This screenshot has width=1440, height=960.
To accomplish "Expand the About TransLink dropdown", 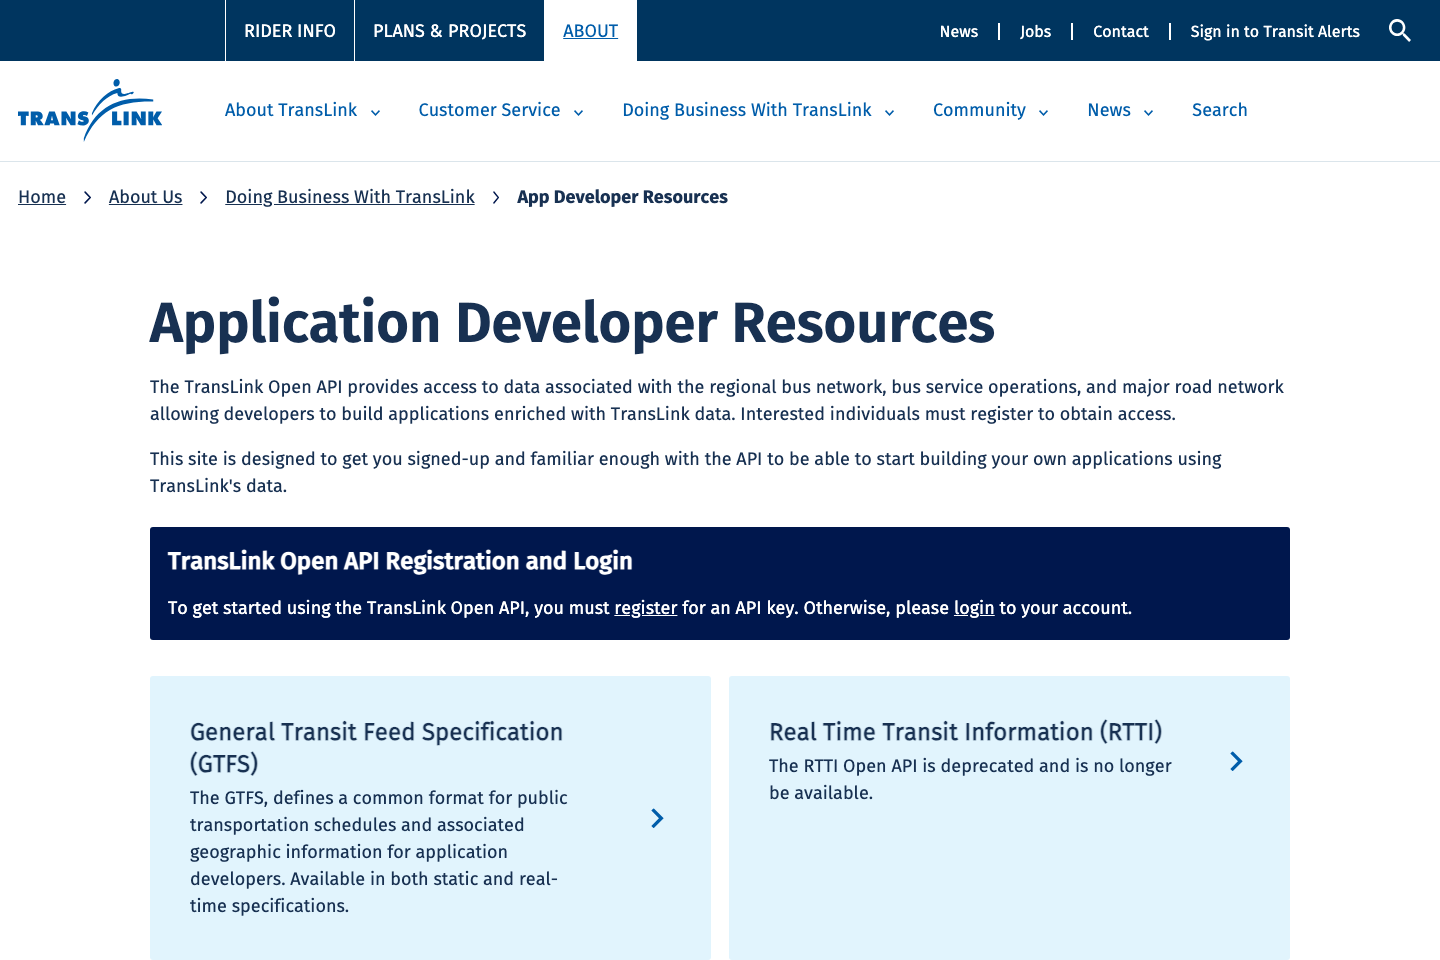I will click(375, 113).
